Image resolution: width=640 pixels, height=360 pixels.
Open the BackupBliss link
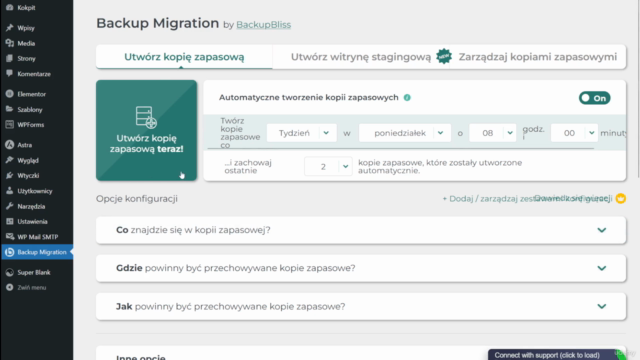click(263, 24)
